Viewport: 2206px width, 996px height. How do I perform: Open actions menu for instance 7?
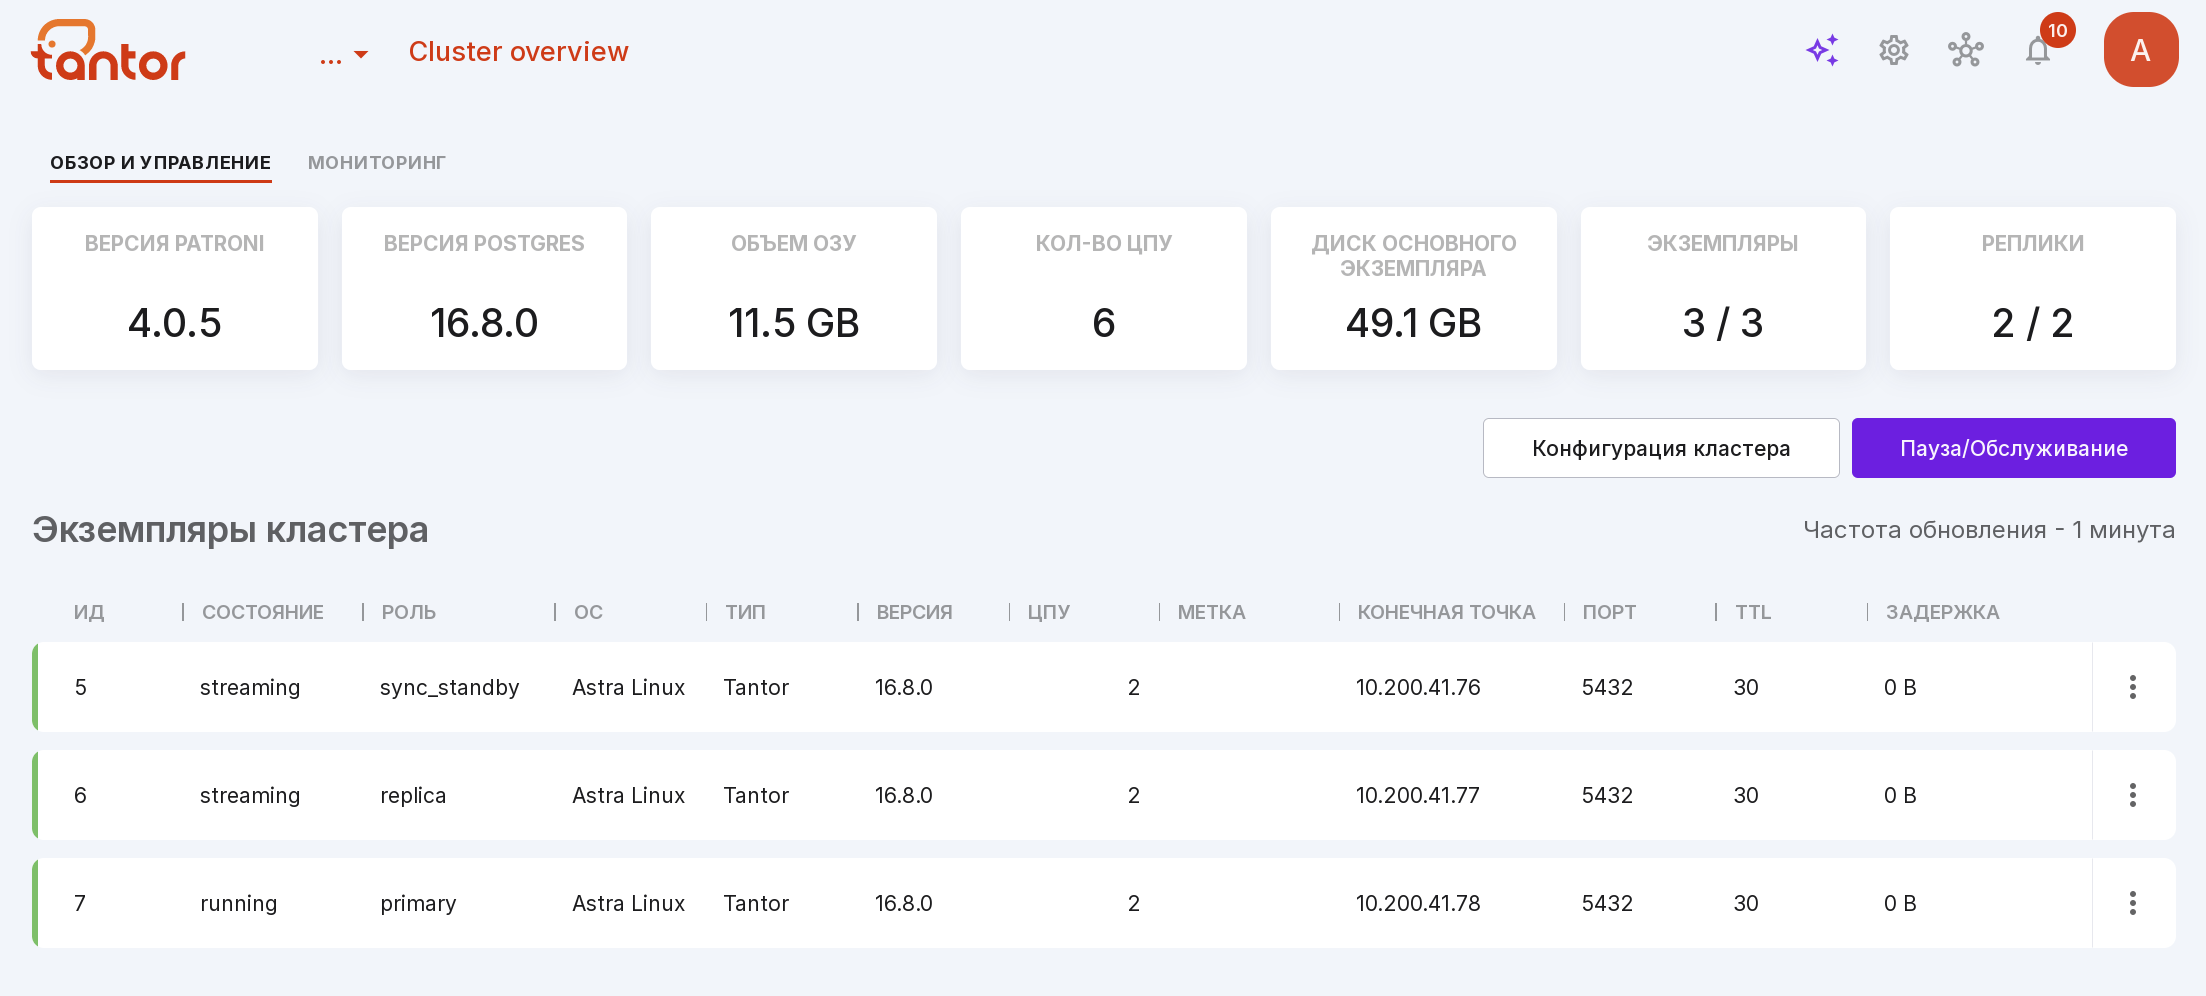2133,903
